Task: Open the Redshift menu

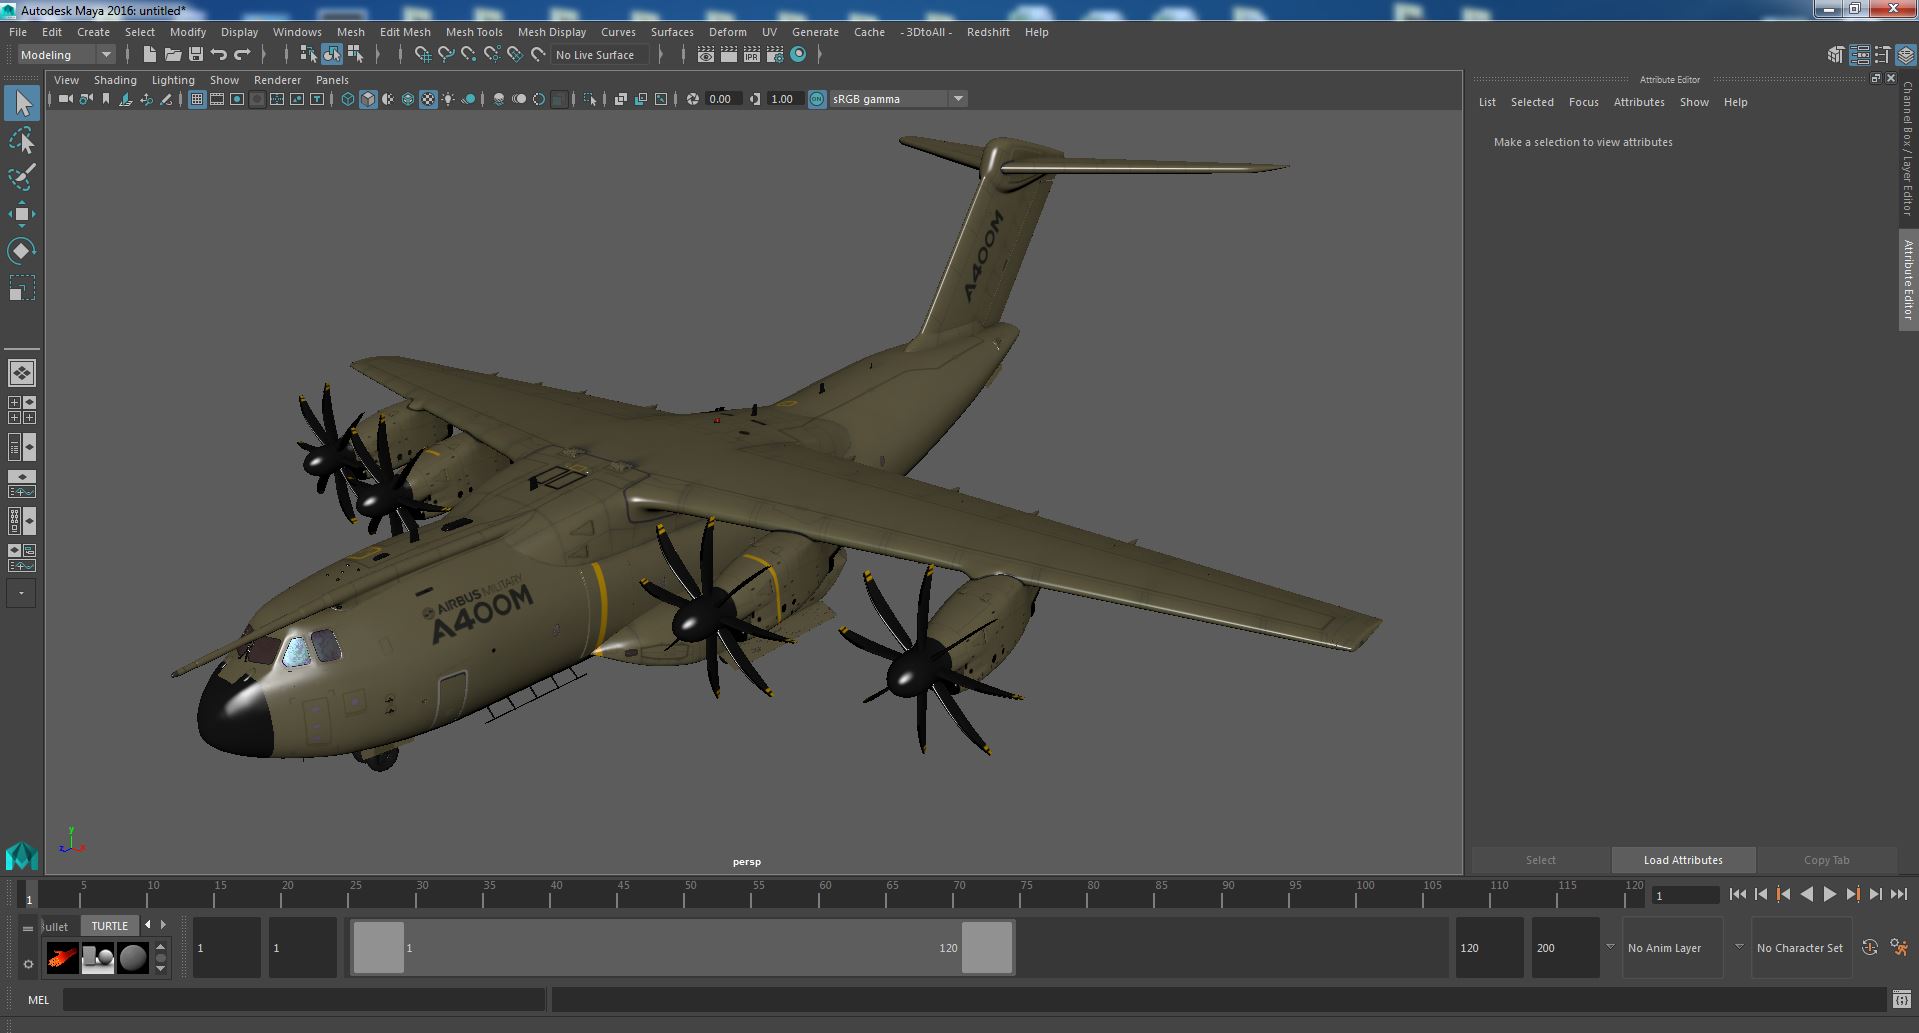Action: click(988, 32)
